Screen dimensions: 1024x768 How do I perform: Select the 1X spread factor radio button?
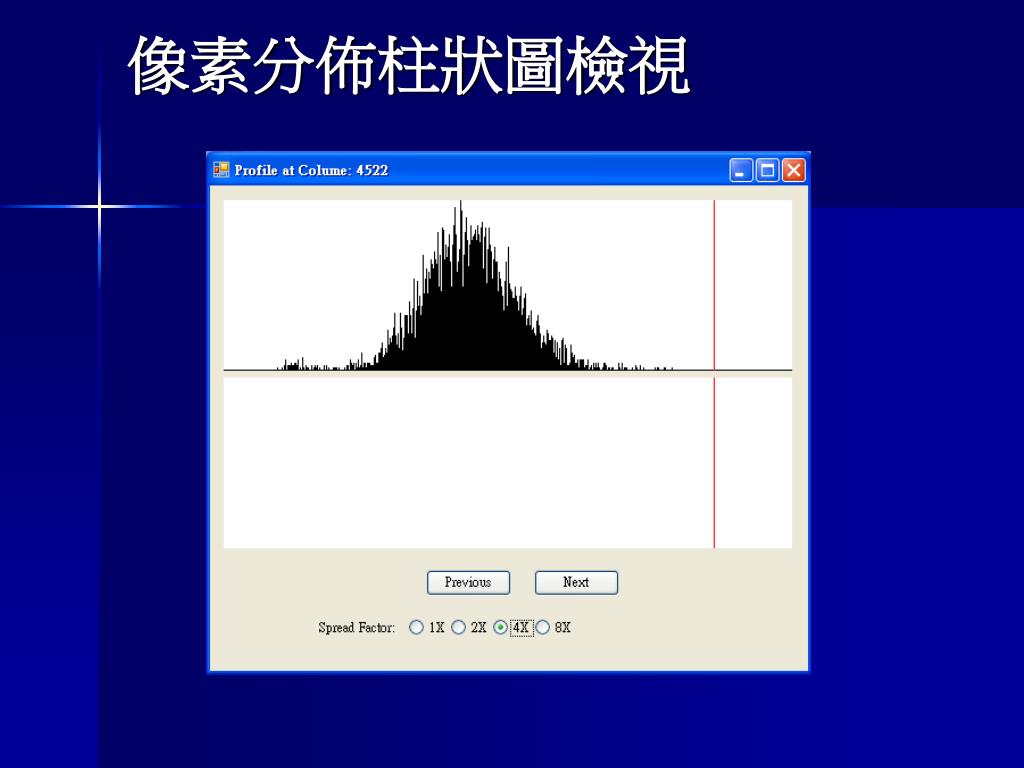(416, 627)
